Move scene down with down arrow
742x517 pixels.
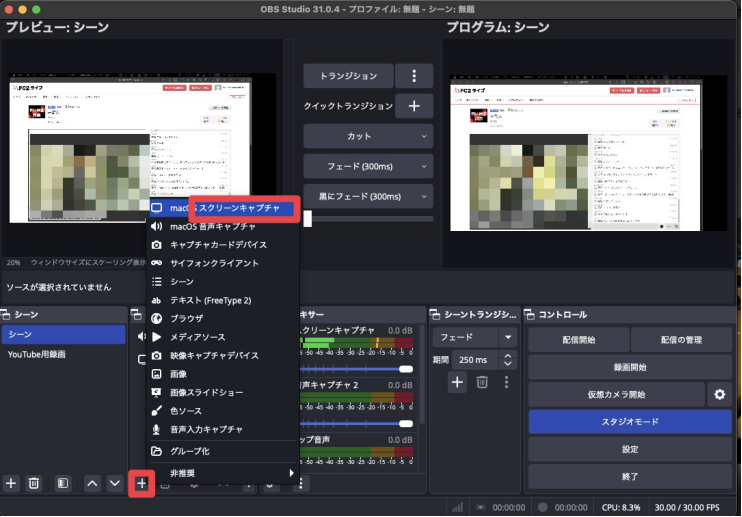click(x=115, y=483)
